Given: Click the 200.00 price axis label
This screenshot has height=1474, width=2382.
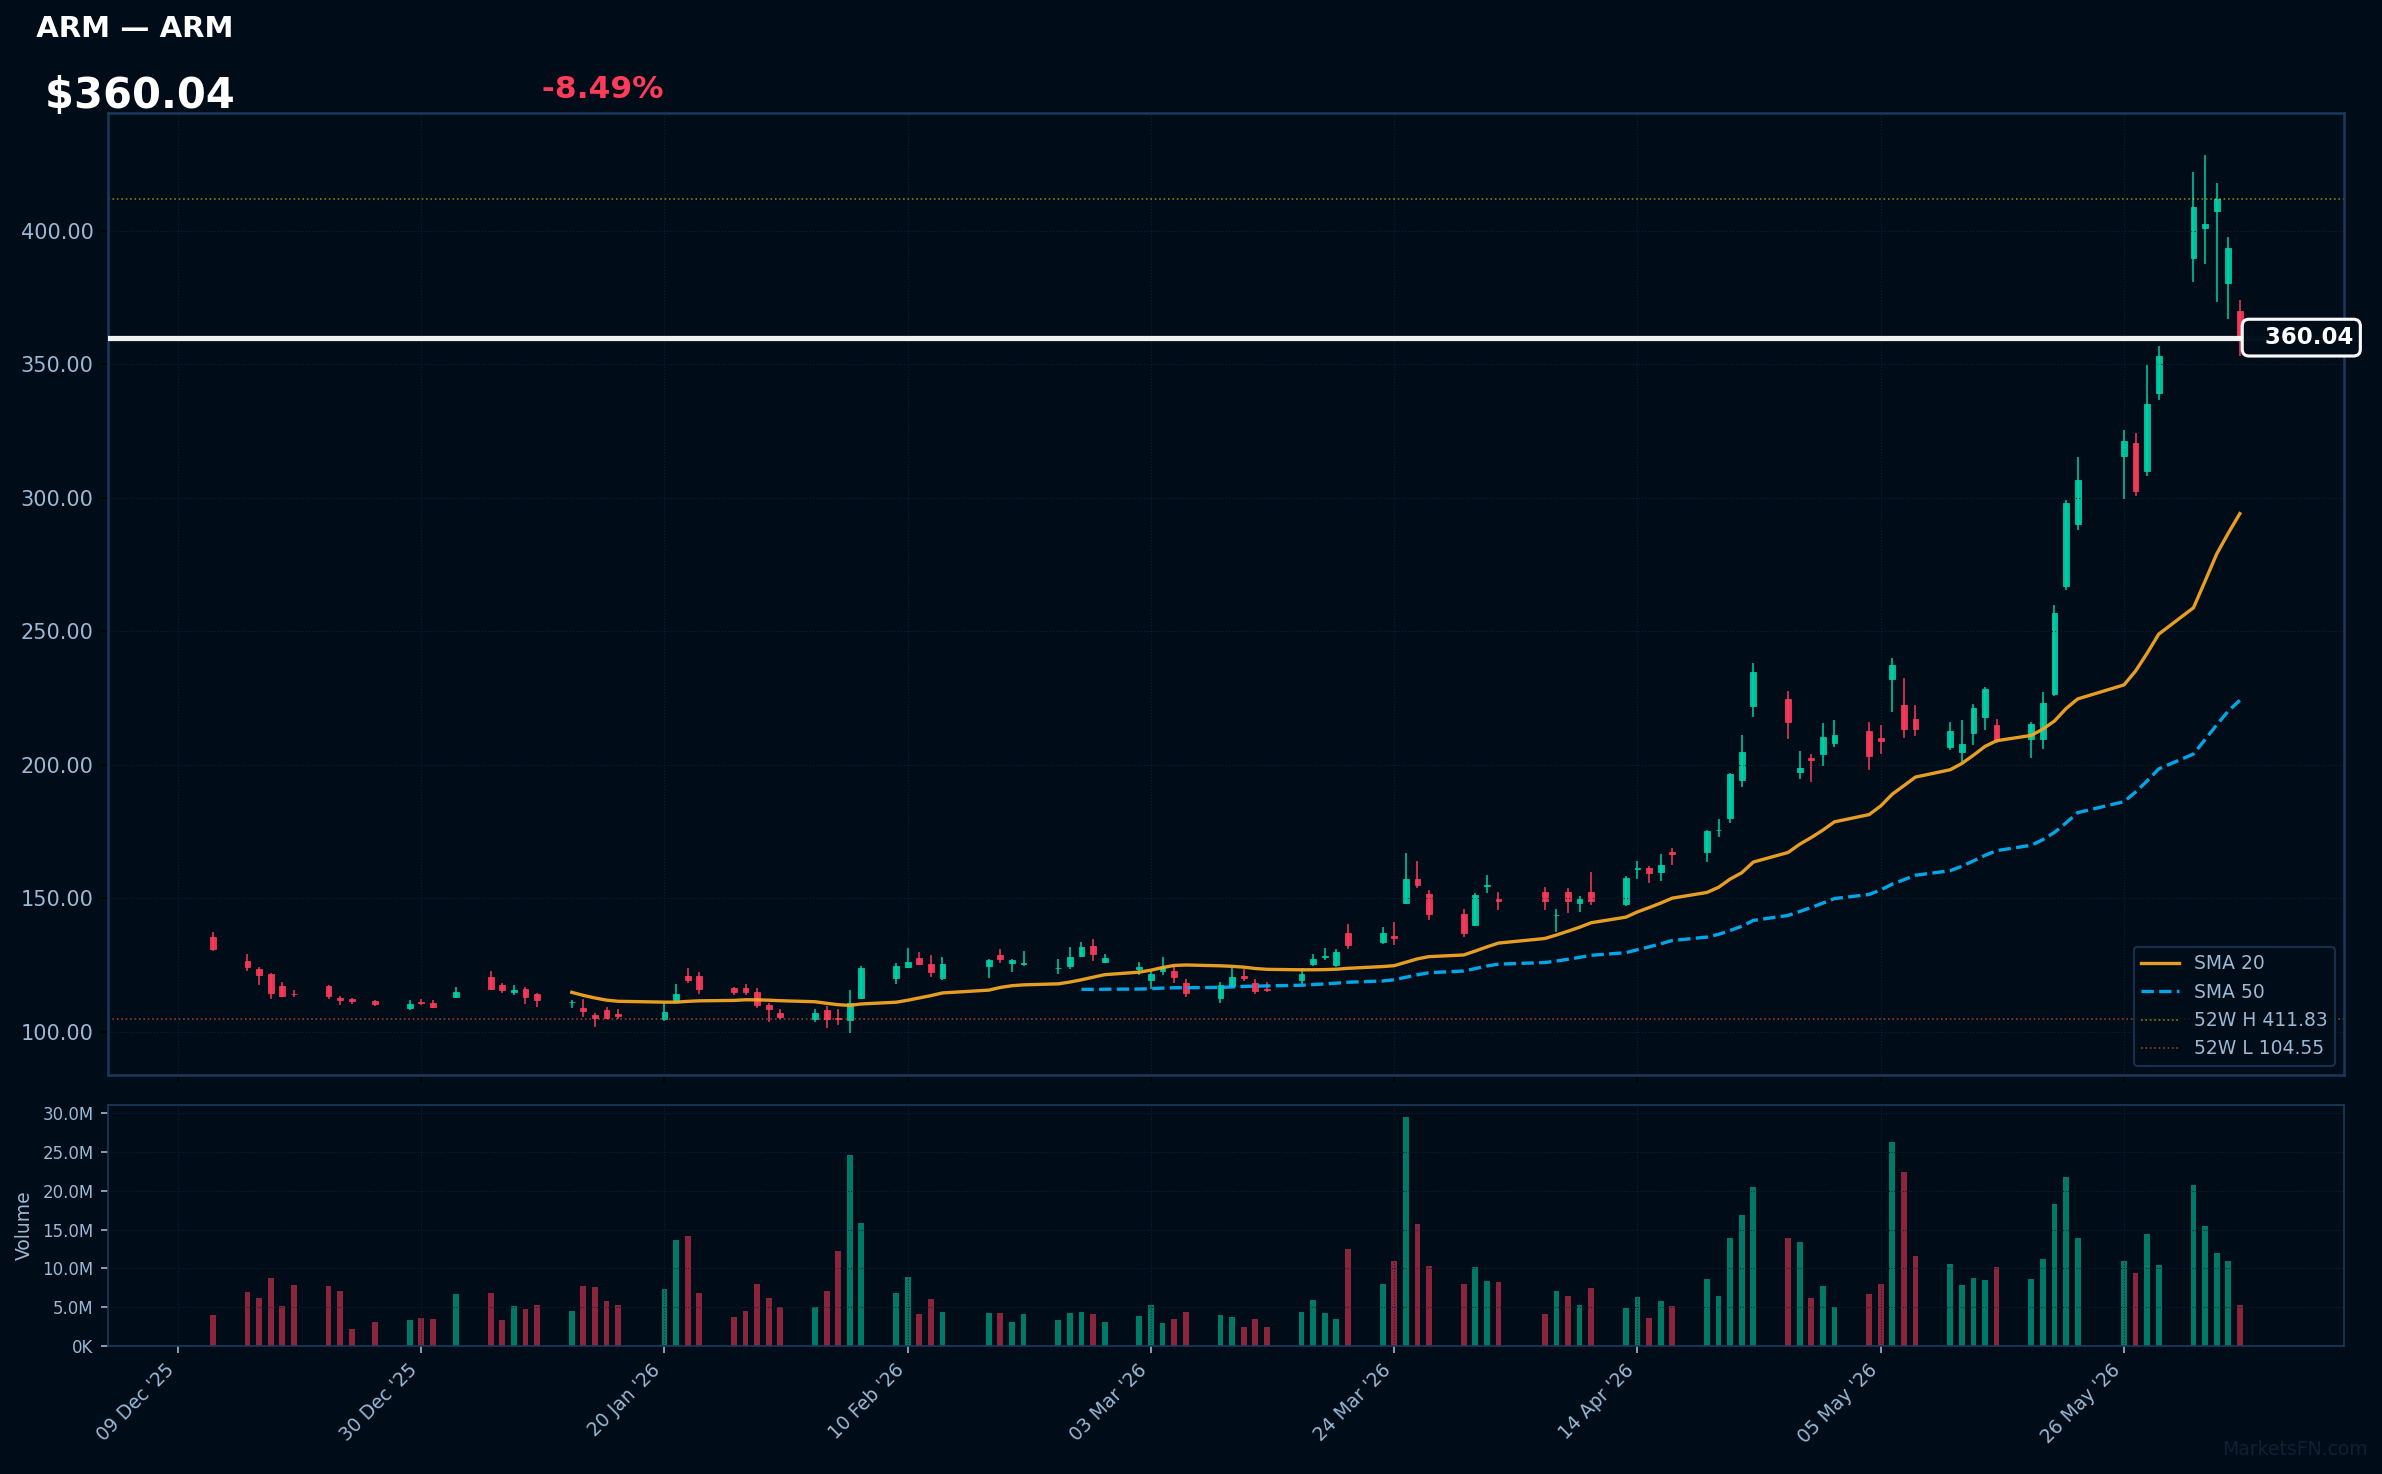Looking at the screenshot, I should [x=57, y=766].
